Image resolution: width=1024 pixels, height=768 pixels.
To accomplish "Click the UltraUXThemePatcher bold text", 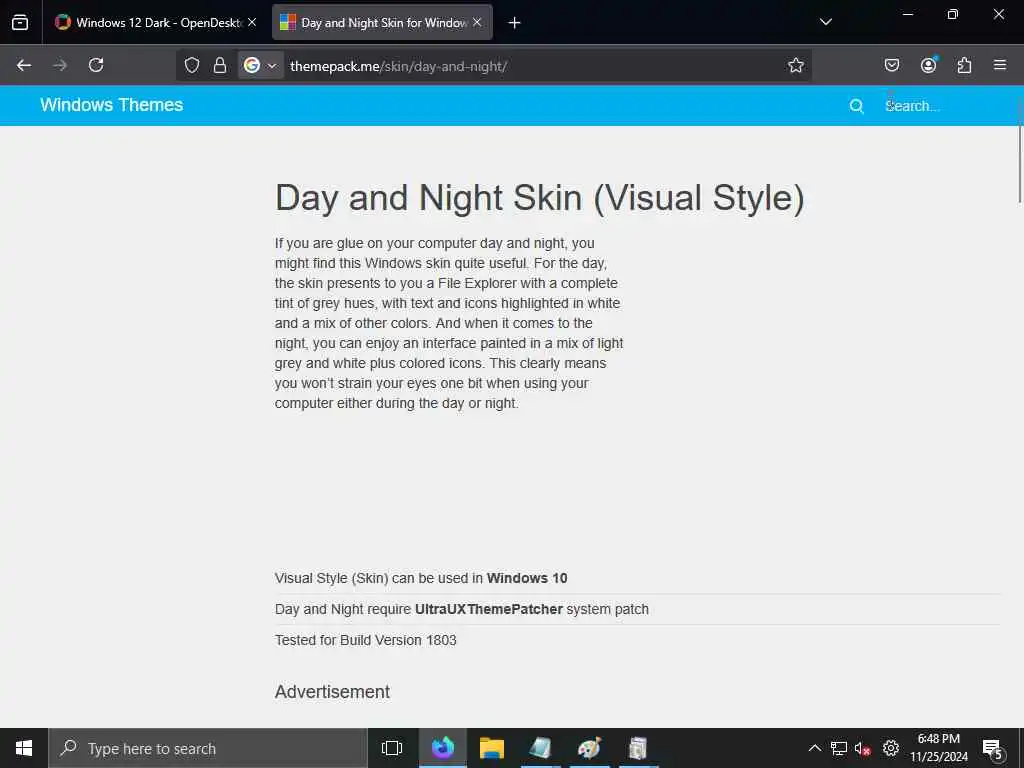I will pos(488,609).
